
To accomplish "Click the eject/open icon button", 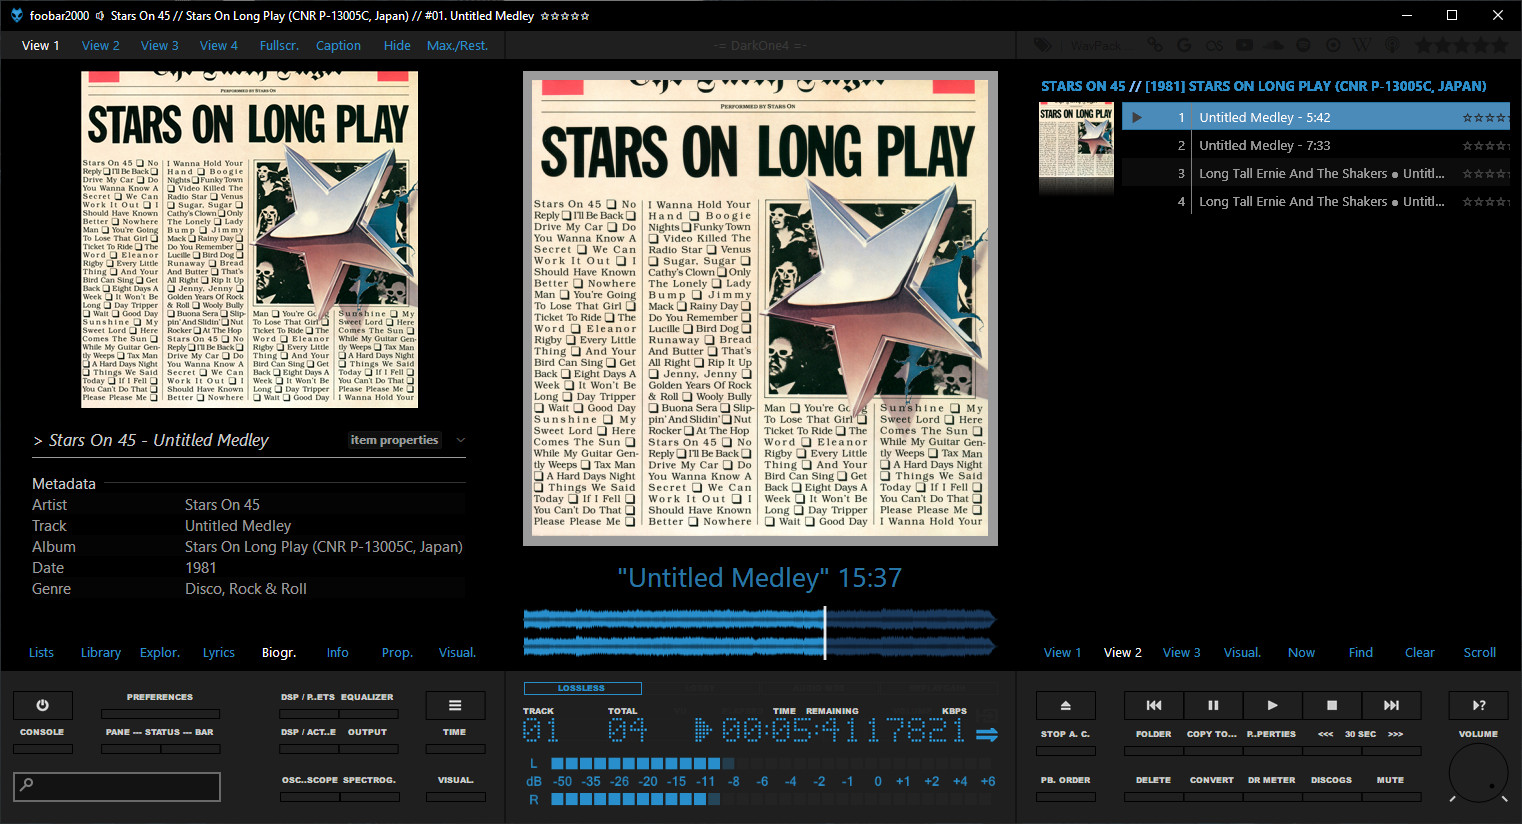I will [1065, 705].
